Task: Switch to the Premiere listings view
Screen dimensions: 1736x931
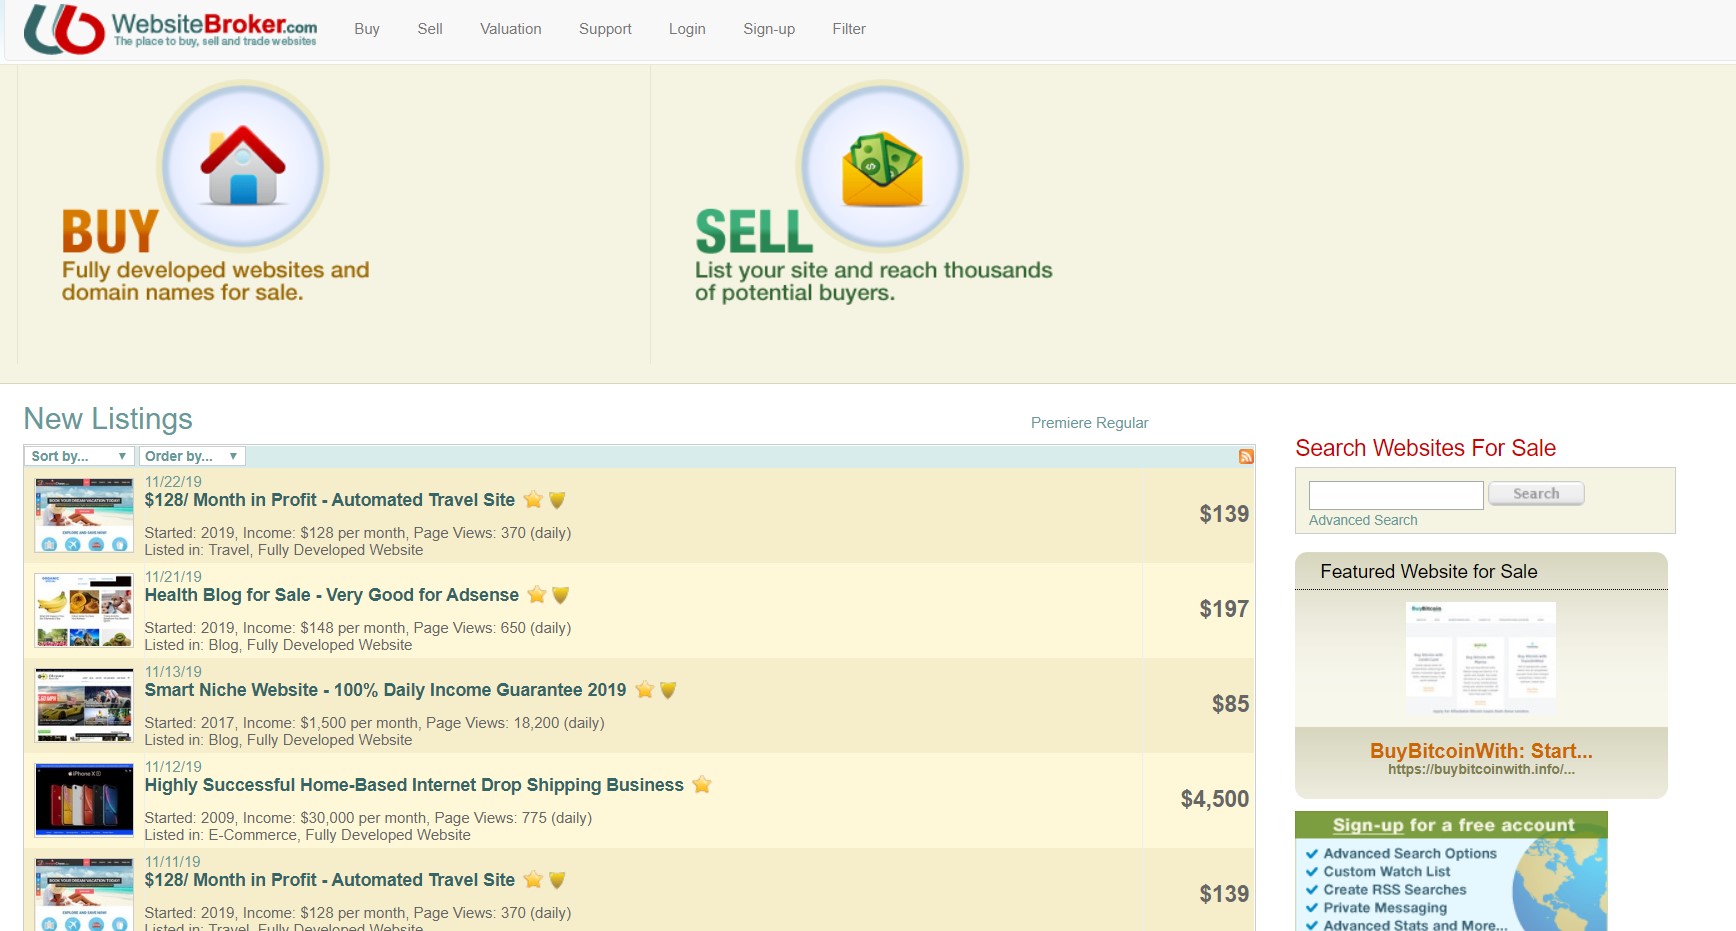Action: point(1061,422)
